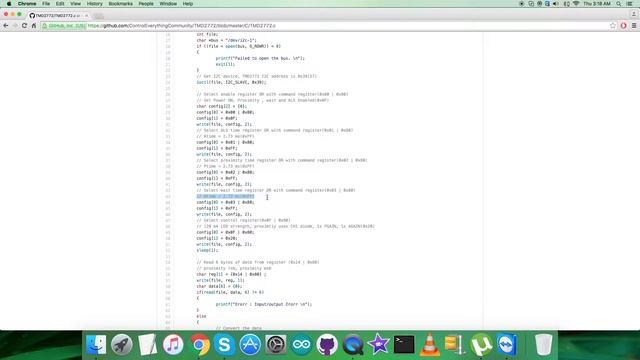
Task: Open the yellow archive utility dock icon
Action: pyautogui.click(x=455, y=345)
